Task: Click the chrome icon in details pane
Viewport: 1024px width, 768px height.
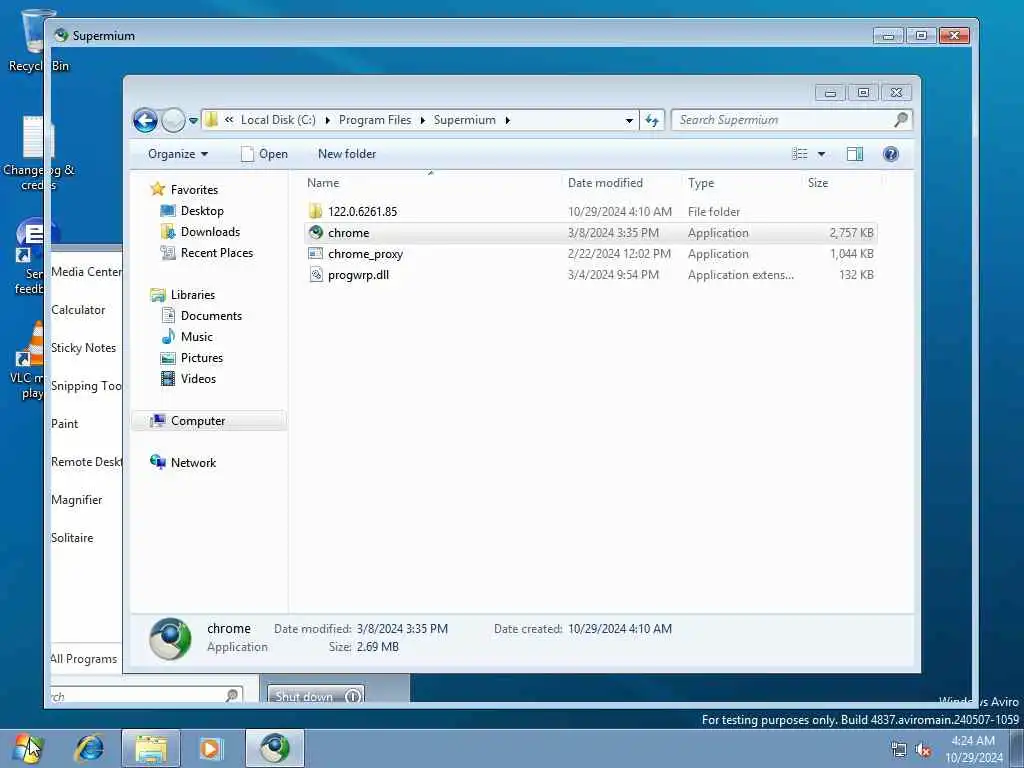Action: pyautogui.click(x=170, y=639)
